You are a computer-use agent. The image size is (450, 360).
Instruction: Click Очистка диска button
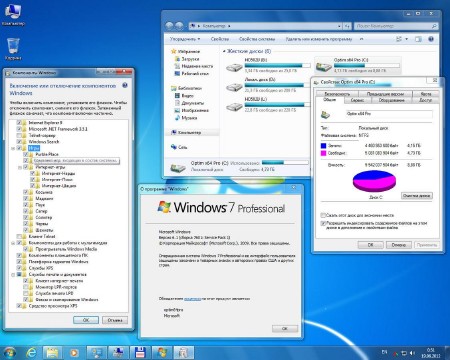point(417,196)
